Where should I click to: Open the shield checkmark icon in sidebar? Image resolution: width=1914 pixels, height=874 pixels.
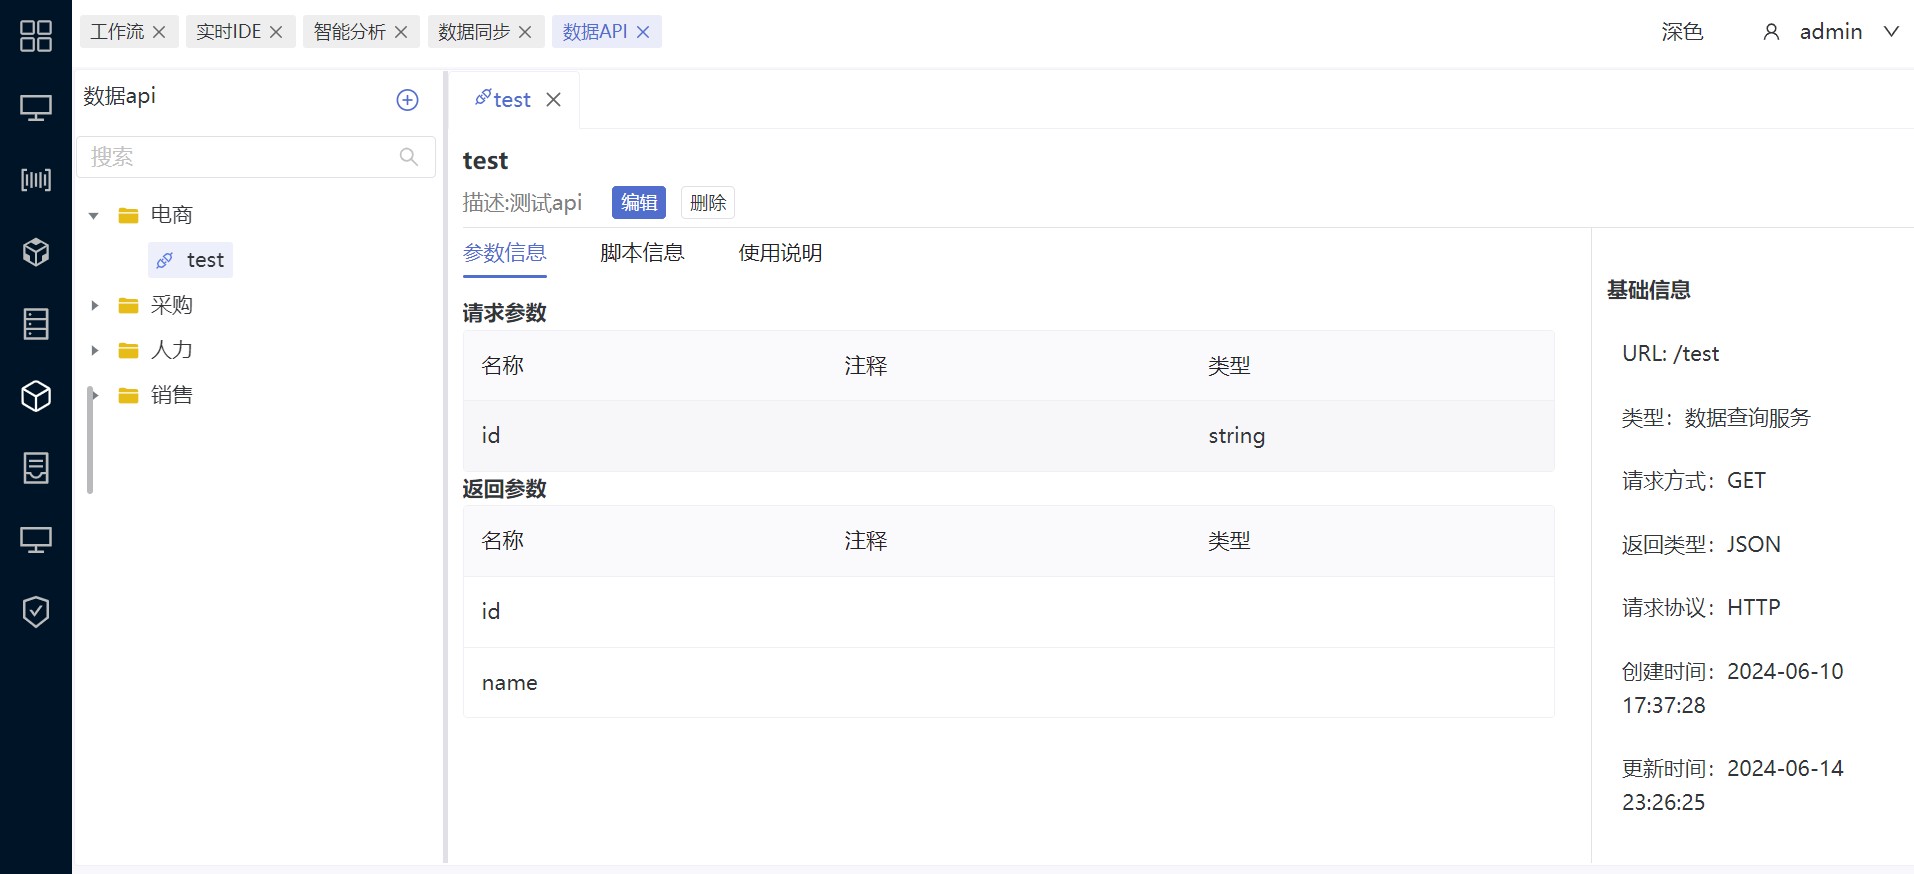pyautogui.click(x=36, y=612)
